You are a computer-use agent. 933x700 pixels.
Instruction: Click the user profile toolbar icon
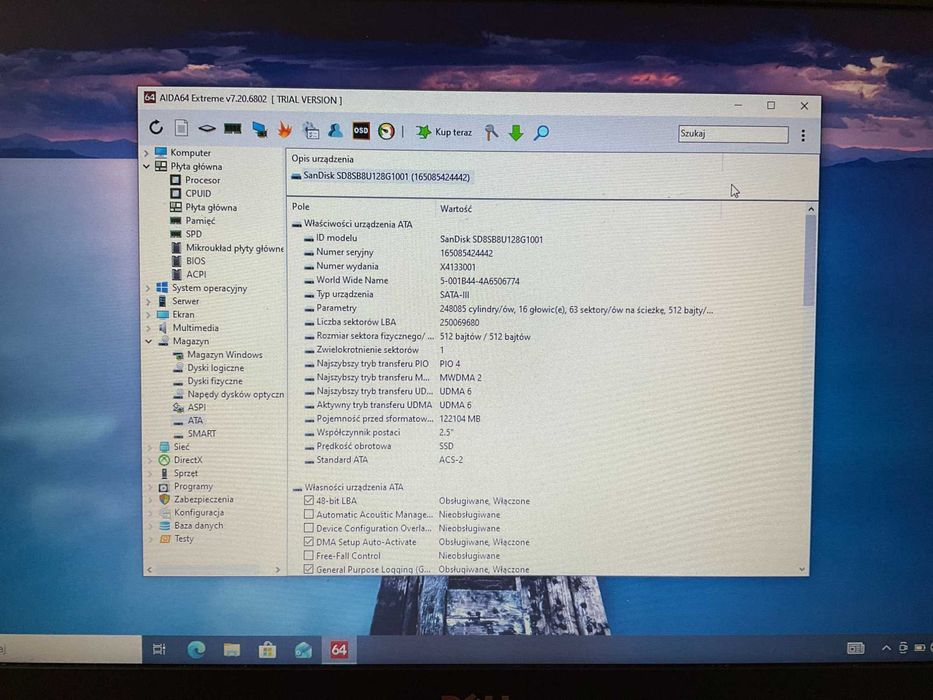[335, 130]
